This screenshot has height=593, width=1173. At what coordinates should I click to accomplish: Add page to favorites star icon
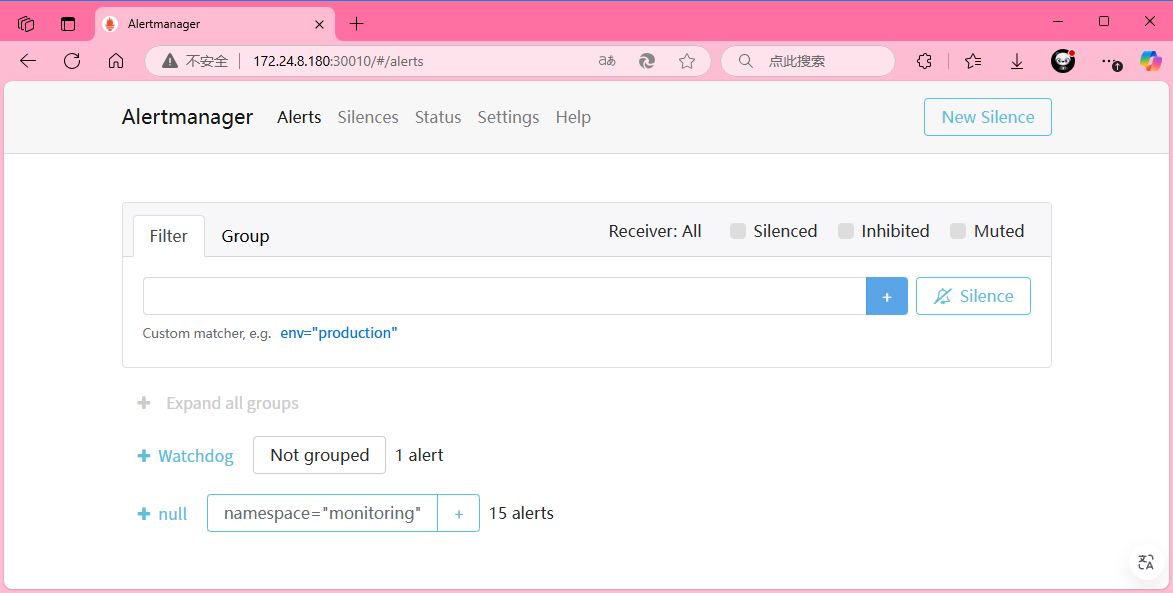[x=687, y=61]
